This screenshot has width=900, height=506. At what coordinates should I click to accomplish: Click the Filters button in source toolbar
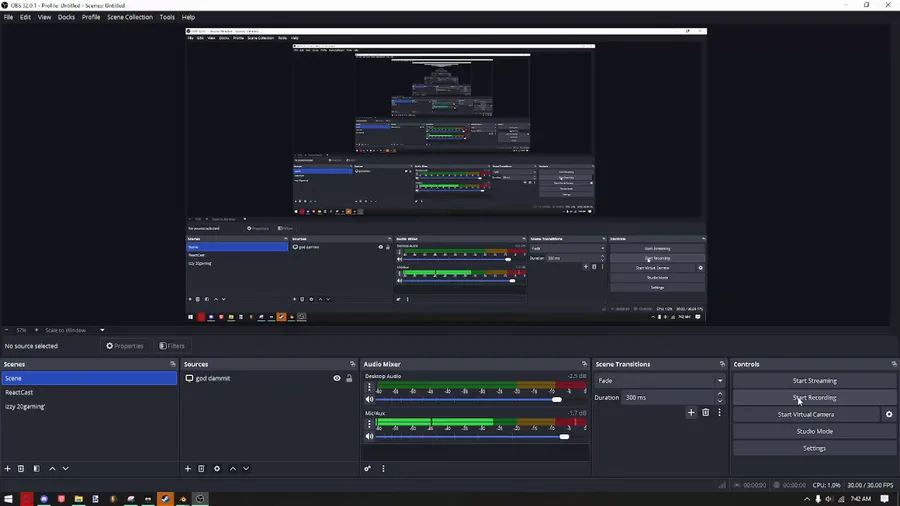tap(172, 346)
